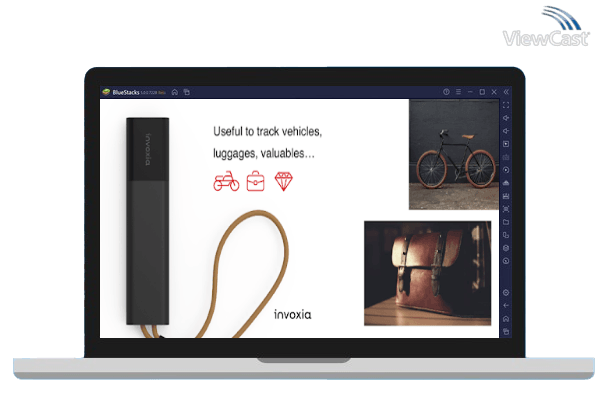Go to Android home via sidebar
Viewport: 602px width, 414px height.
click(506, 319)
